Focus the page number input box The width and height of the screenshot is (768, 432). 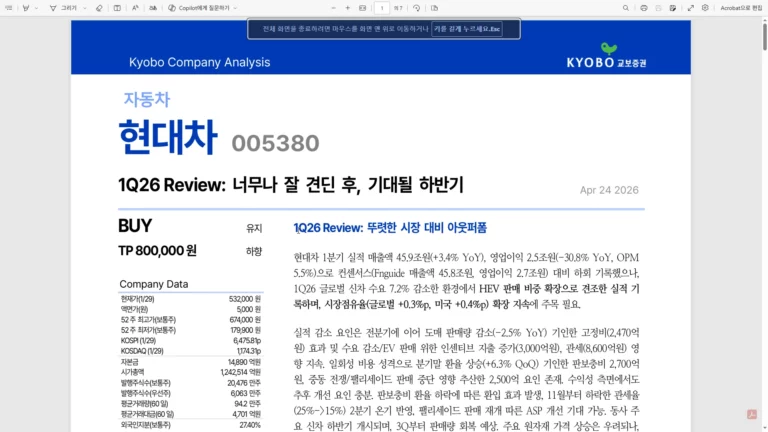(x=382, y=8)
